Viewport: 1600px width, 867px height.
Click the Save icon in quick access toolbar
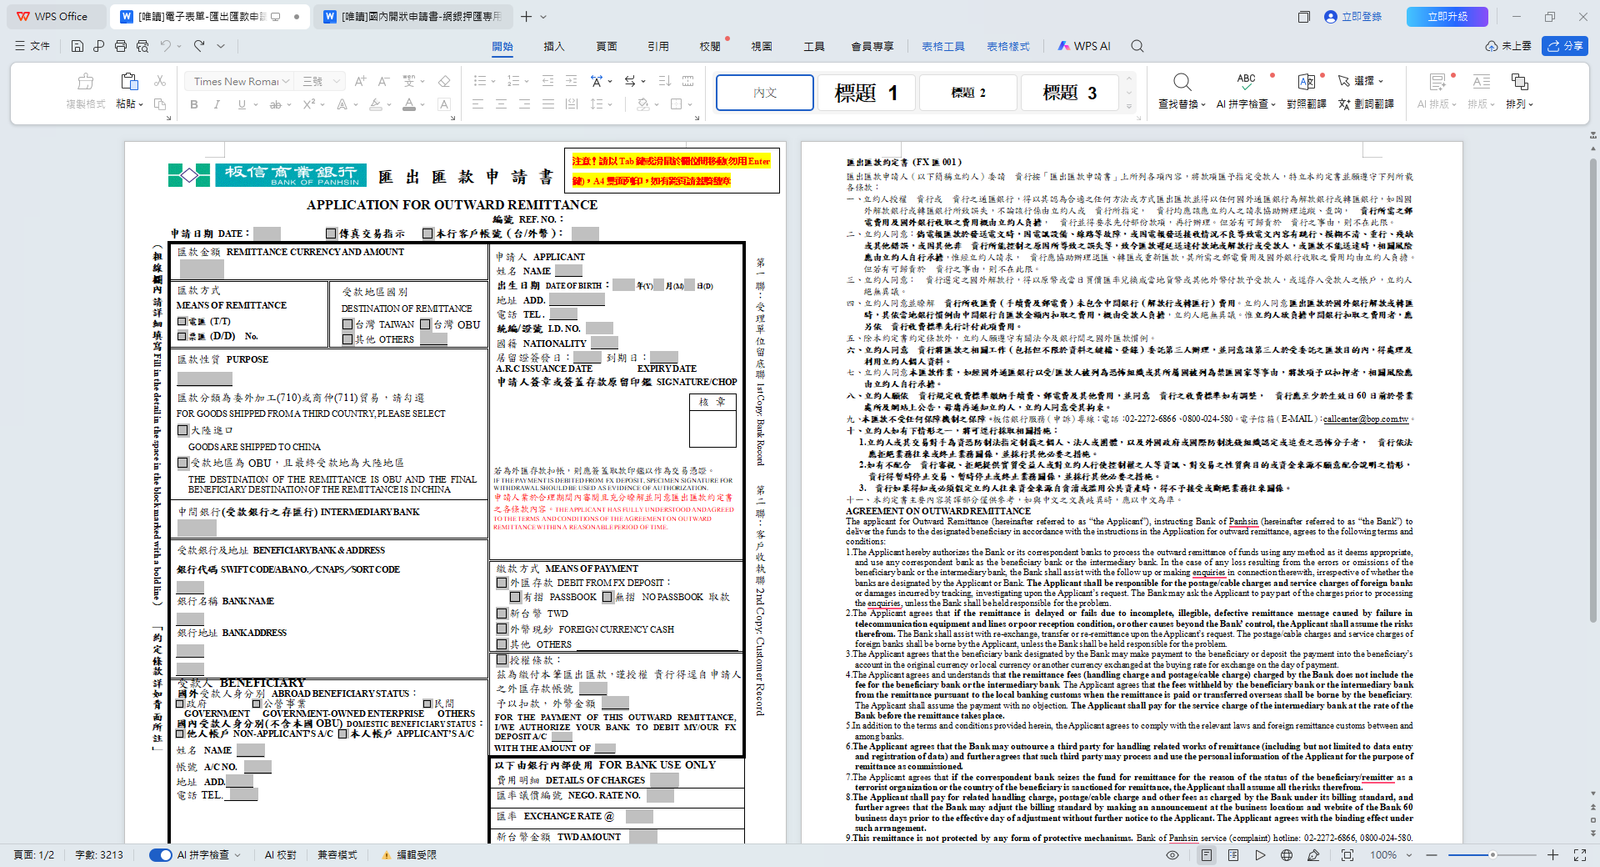click(77, 46)
